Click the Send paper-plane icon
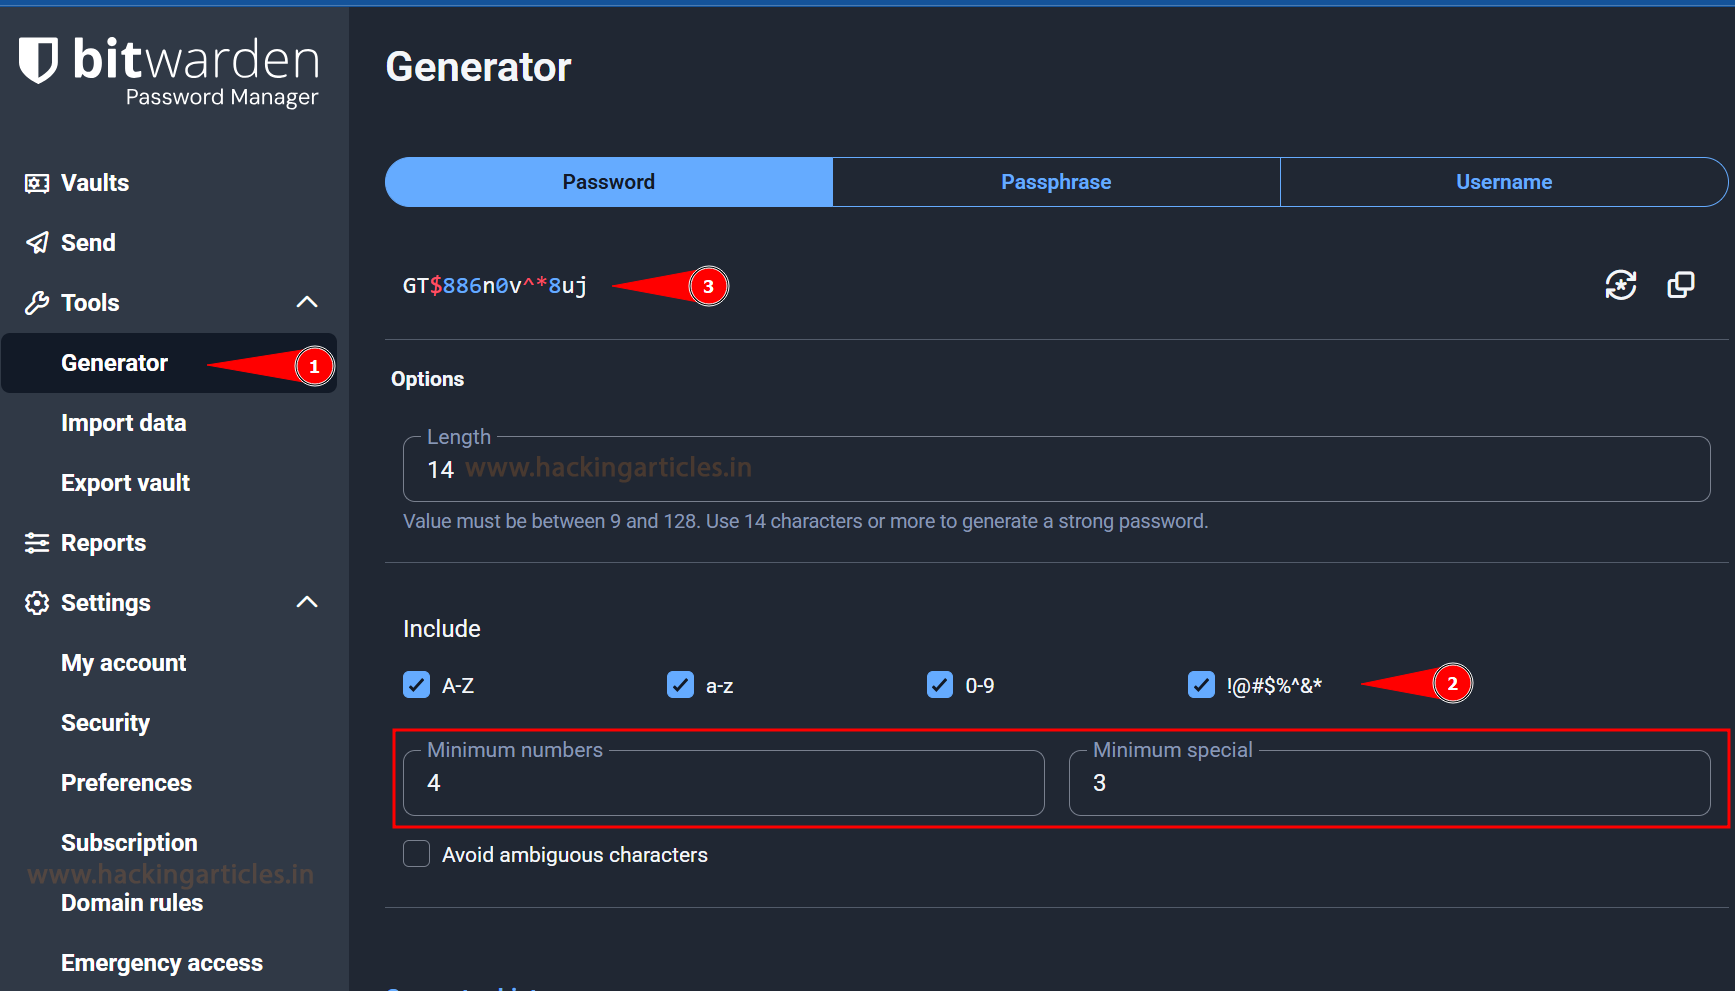This screenshot has height=991, width=1735. coord(37,243)
